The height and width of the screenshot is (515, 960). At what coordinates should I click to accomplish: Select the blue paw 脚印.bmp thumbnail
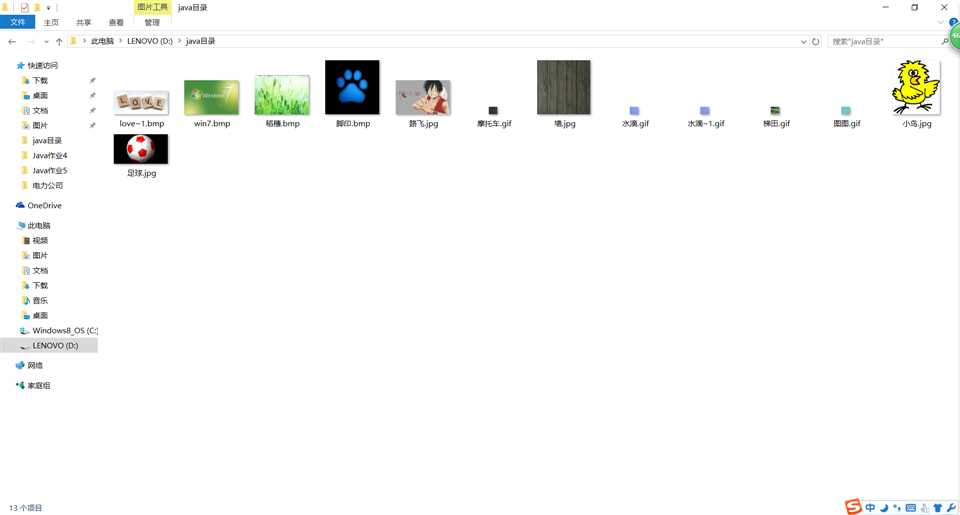click(x=353, y=87)
